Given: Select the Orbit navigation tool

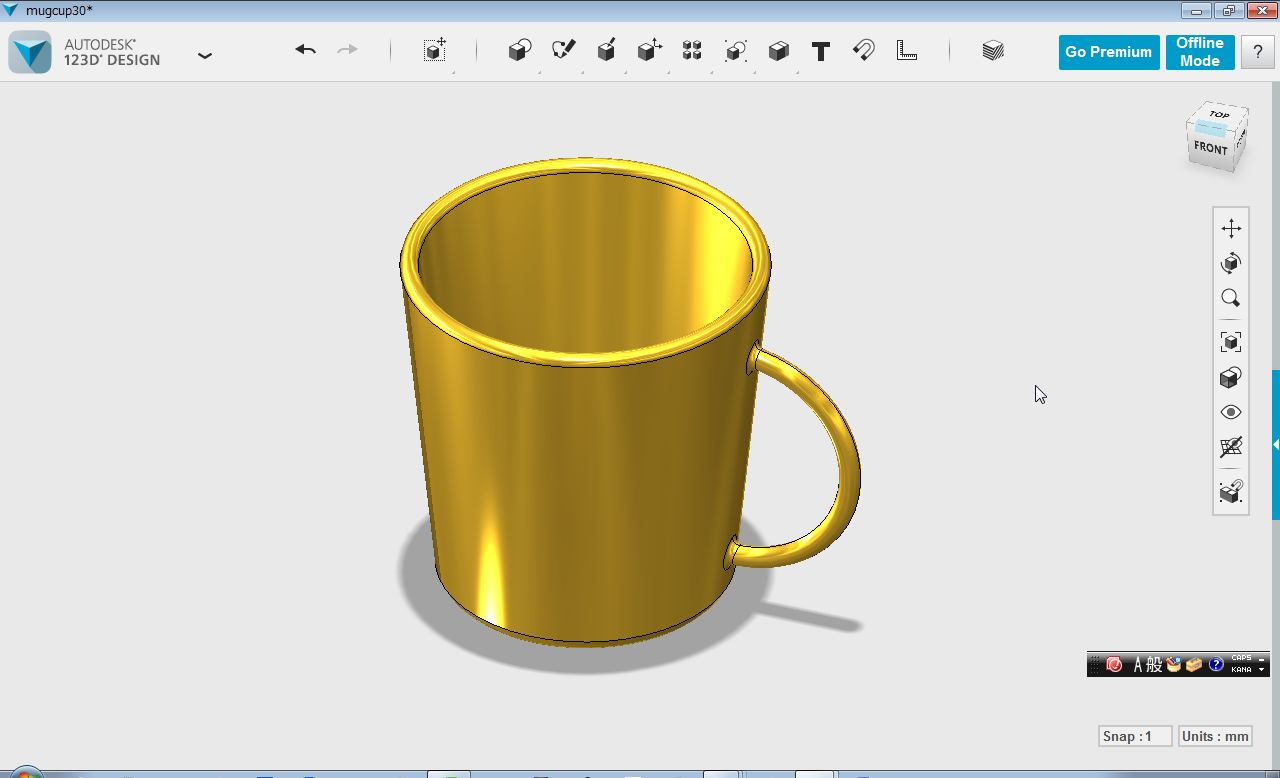Looking at the screenshot, I should tap(1231, 263).
